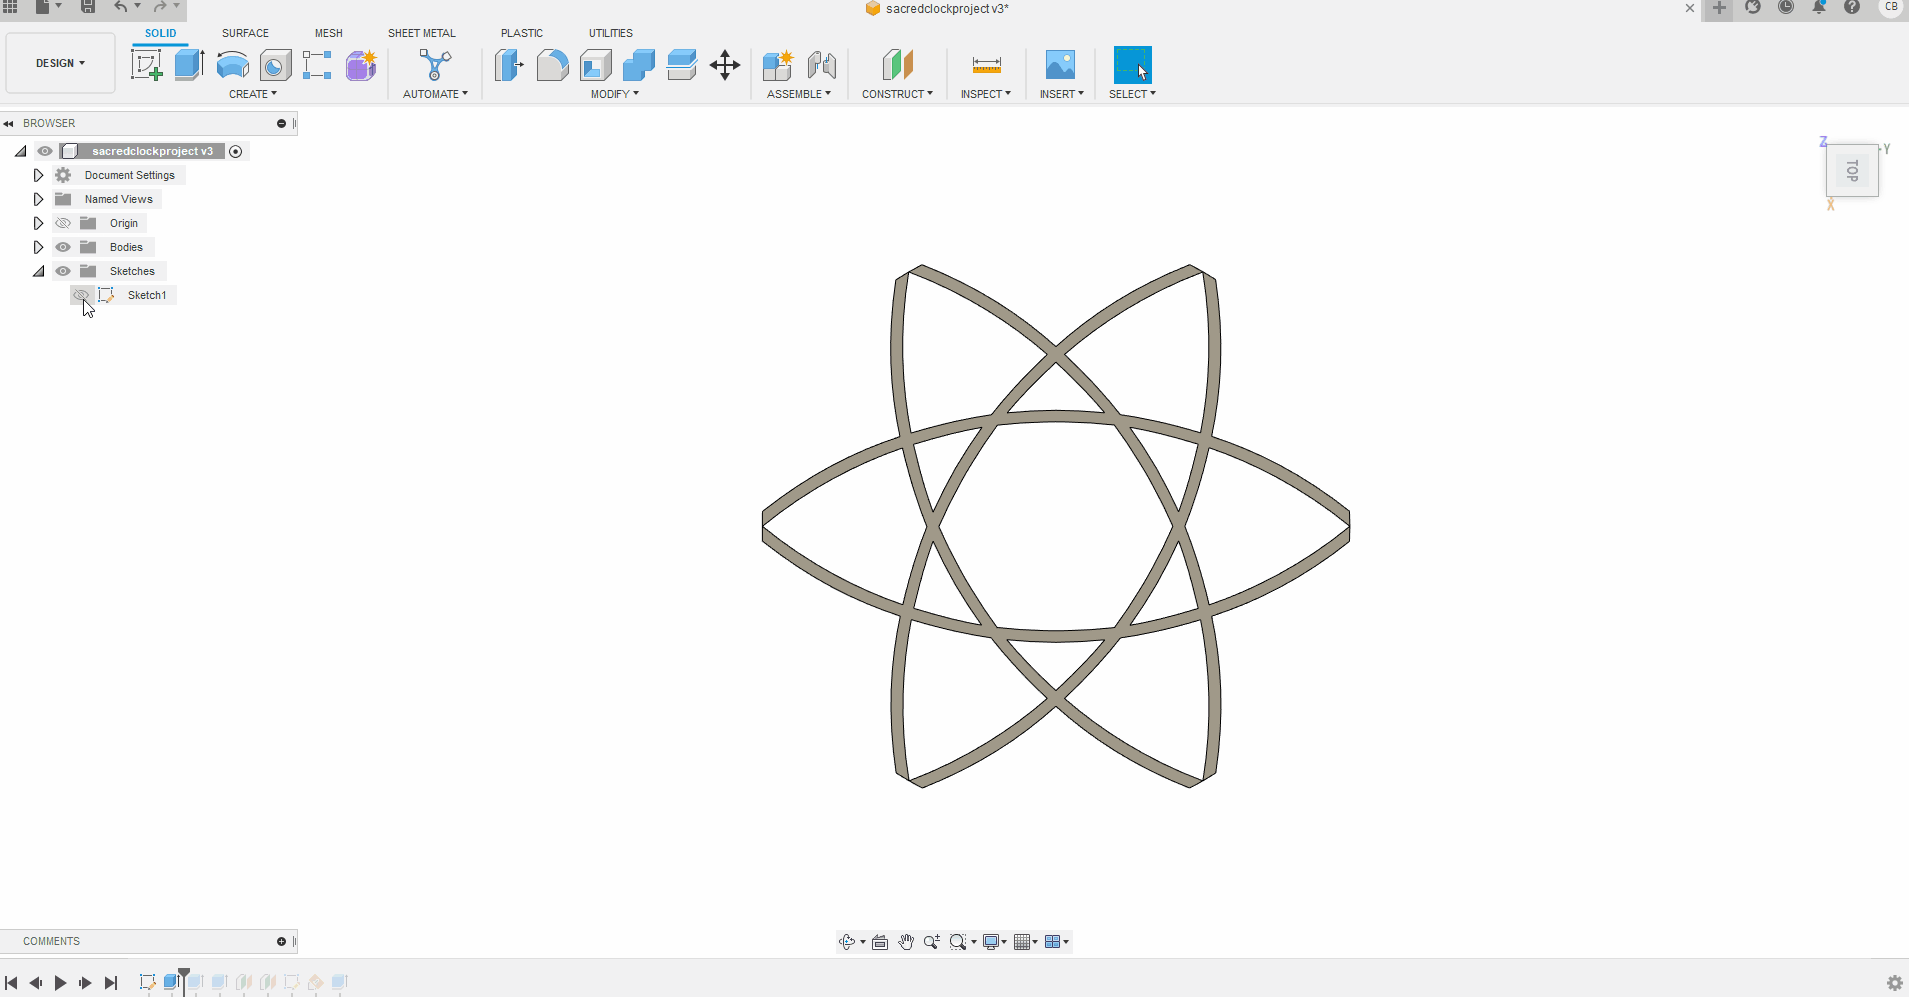The image size is (1909, 997).
Task: Activate the Move/Copy tool
Action: tap(724, 65)
